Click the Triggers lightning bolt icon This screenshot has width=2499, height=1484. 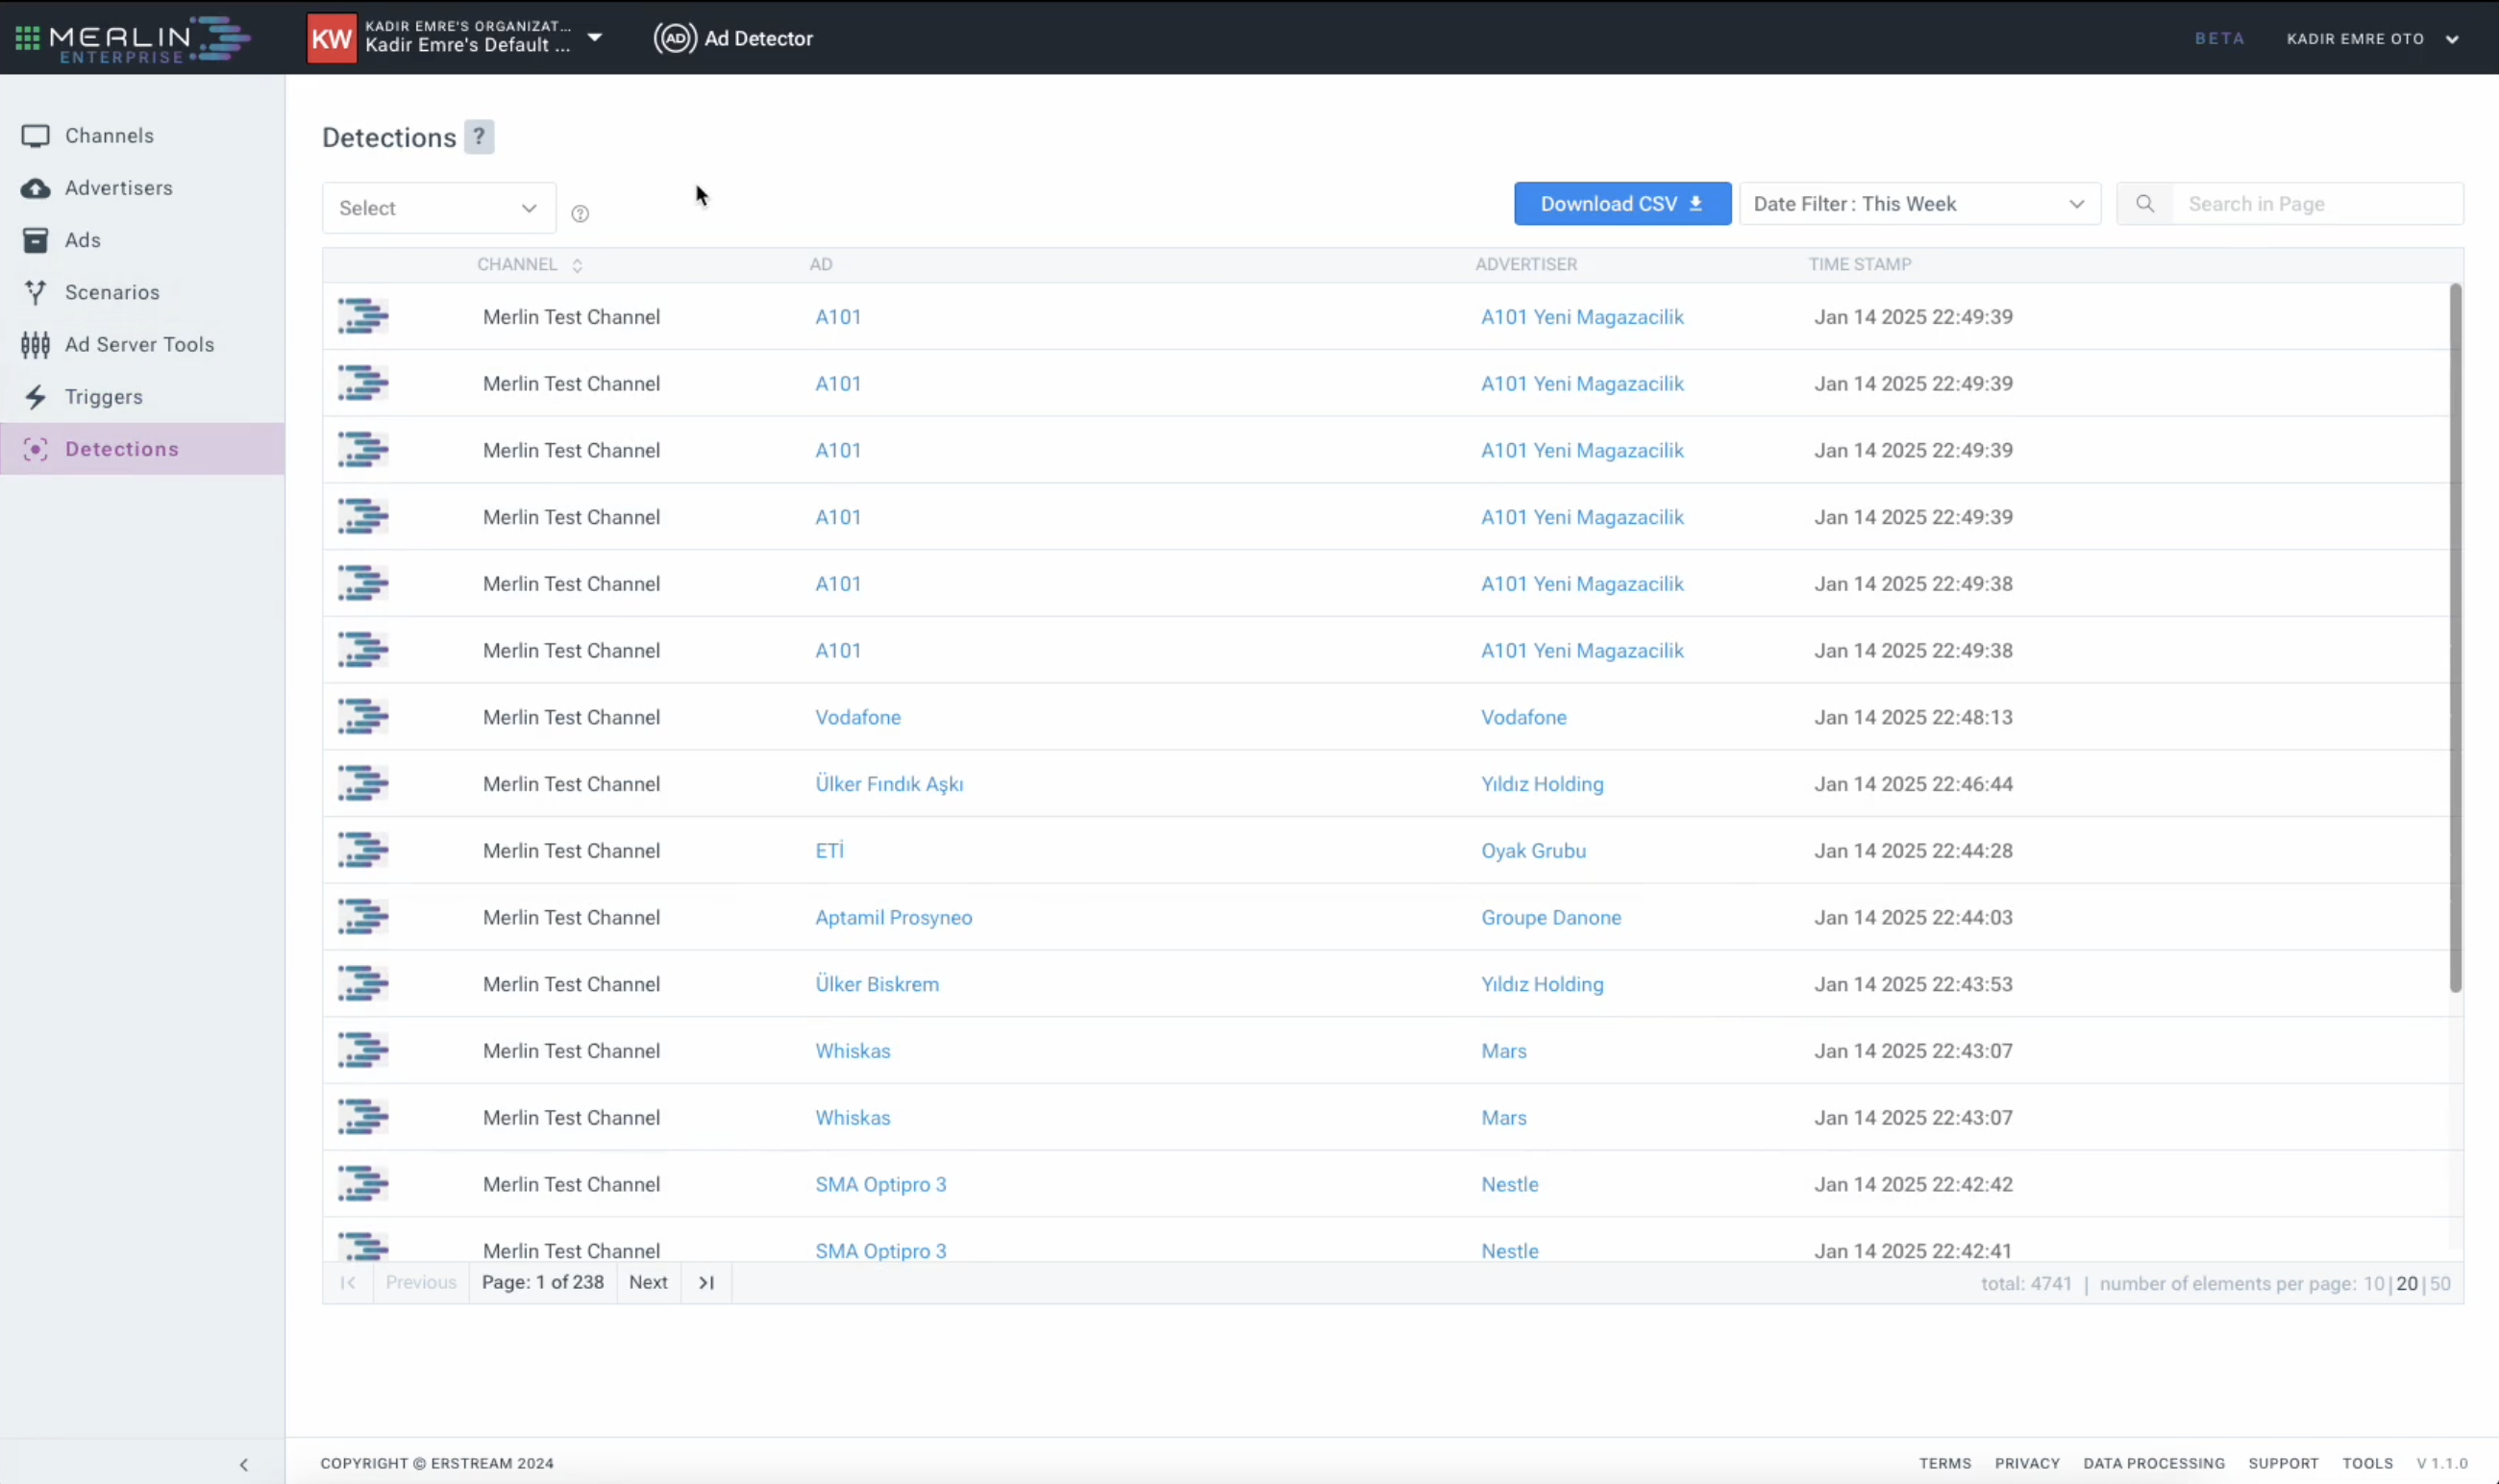(x=35, y=397)
